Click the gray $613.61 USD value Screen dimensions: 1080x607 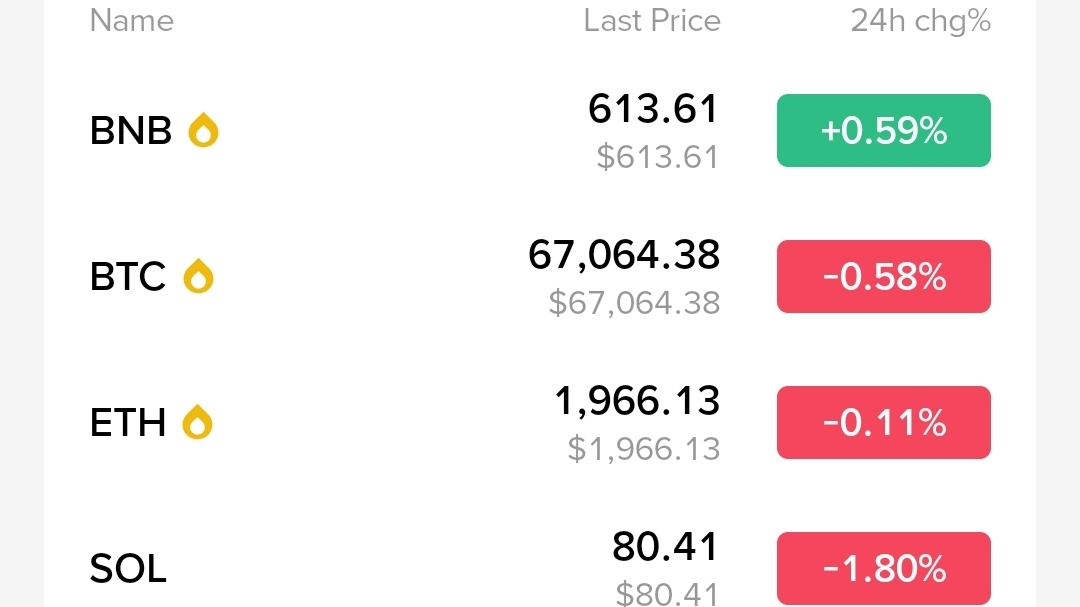(657, 157)
